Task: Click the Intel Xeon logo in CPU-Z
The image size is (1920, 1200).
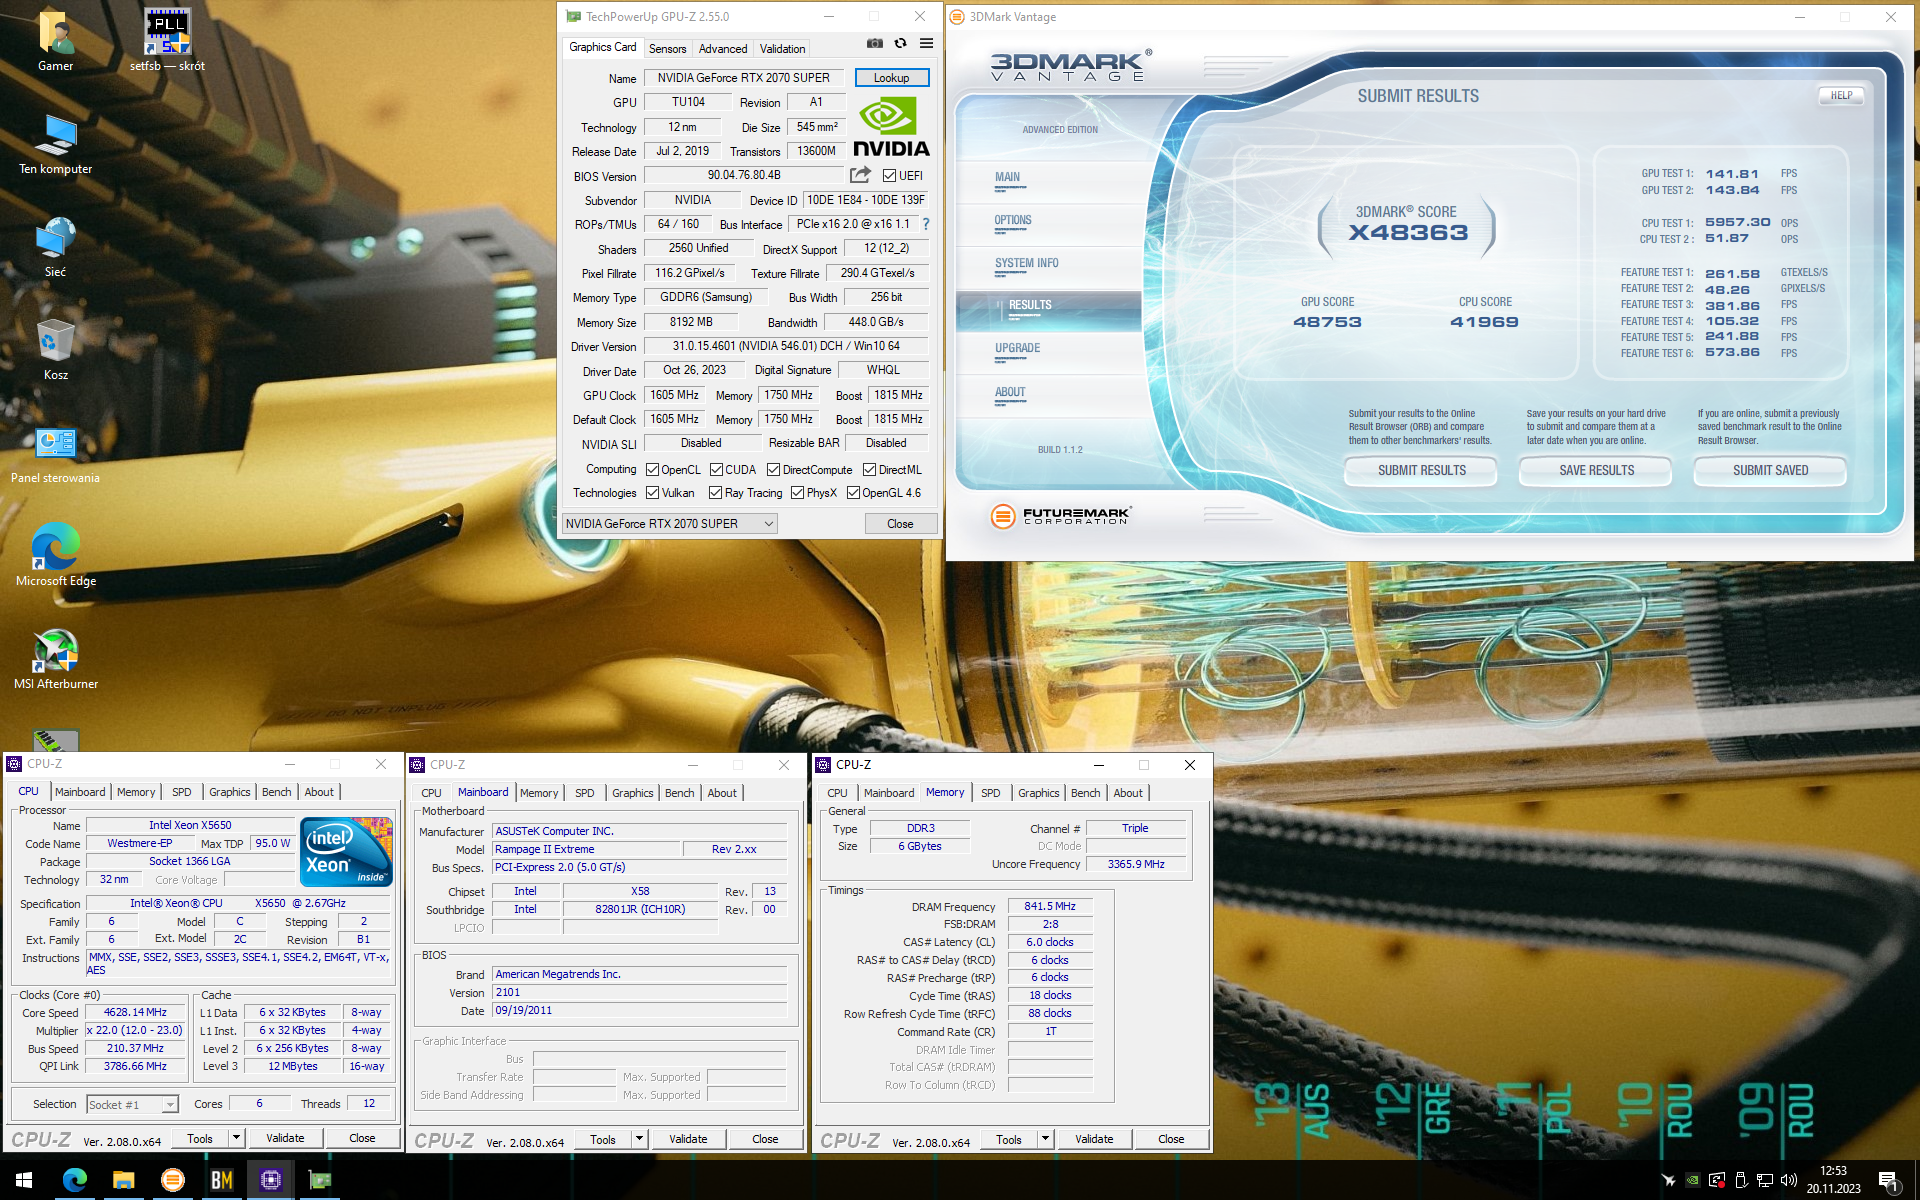Action: pos(347,851)
